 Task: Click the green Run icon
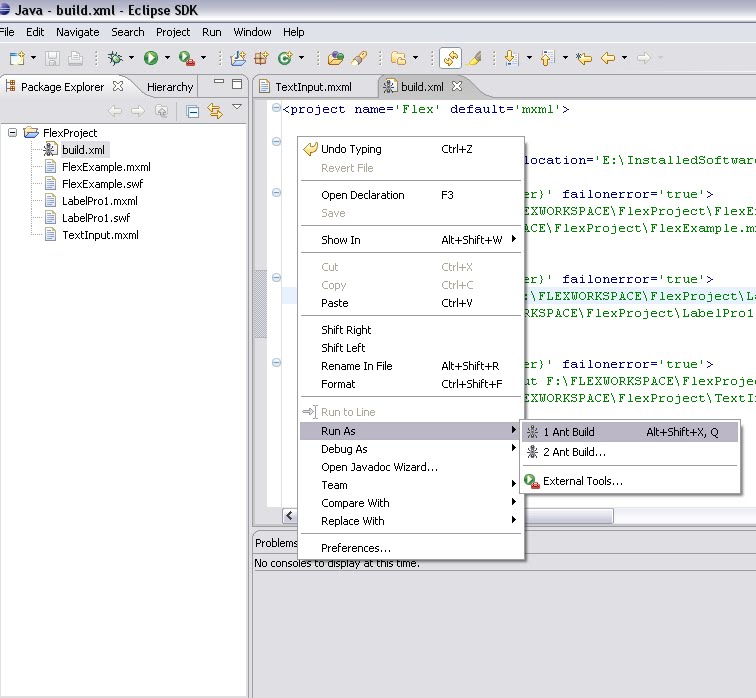click(150, 58)
